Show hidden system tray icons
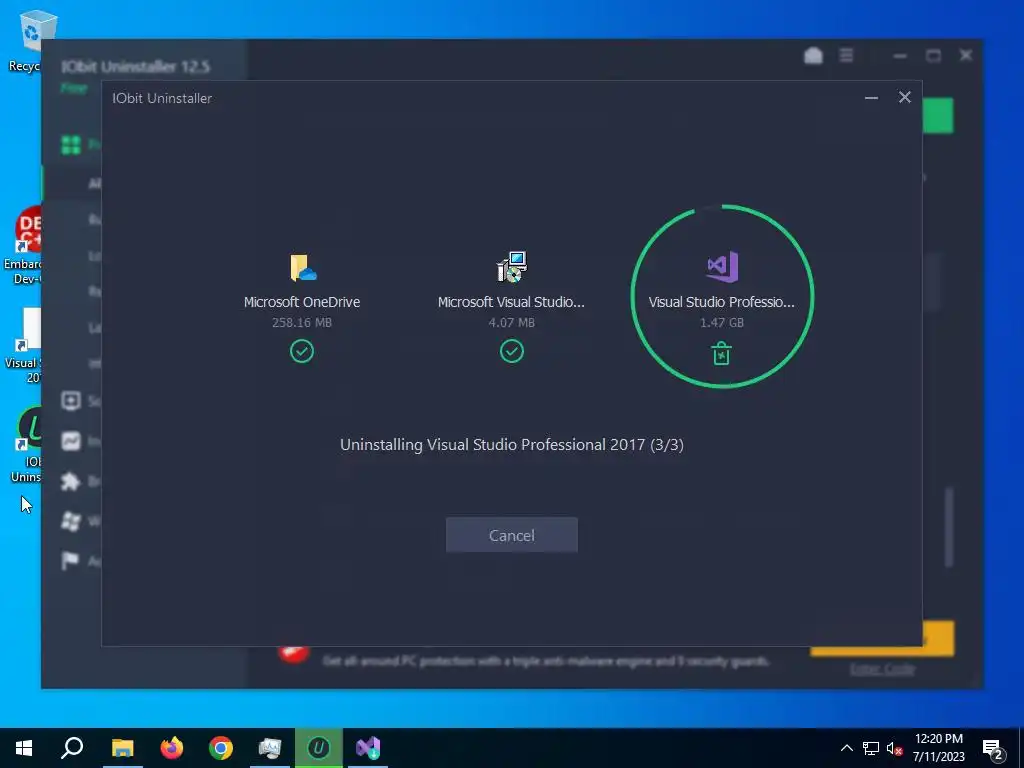The height and width of the screenshot is (768, 1024). 846,748
